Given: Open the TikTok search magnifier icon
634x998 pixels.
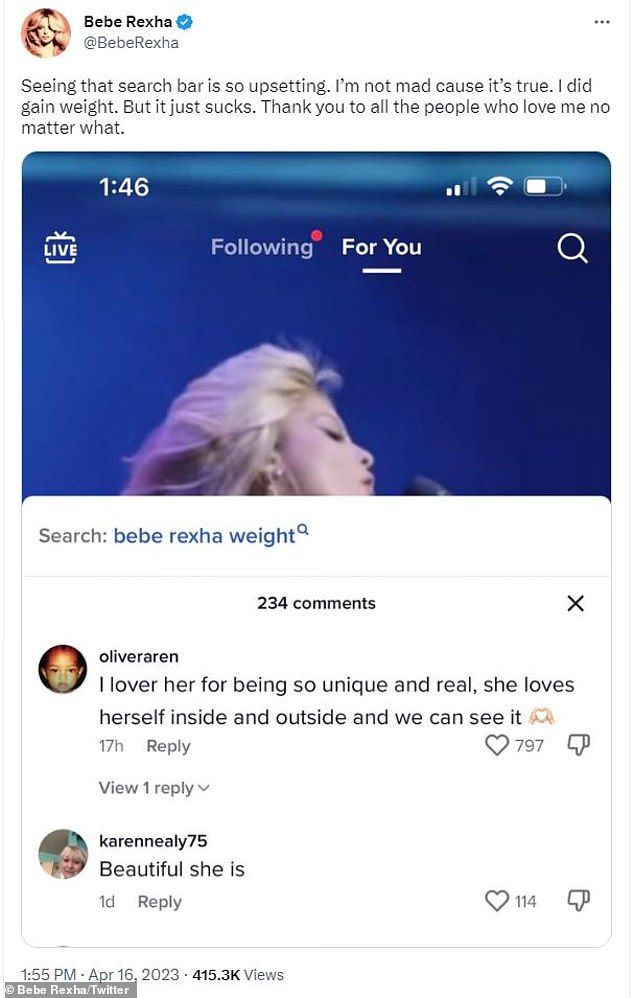Looking at the screenshot, I should pos(572,248).
